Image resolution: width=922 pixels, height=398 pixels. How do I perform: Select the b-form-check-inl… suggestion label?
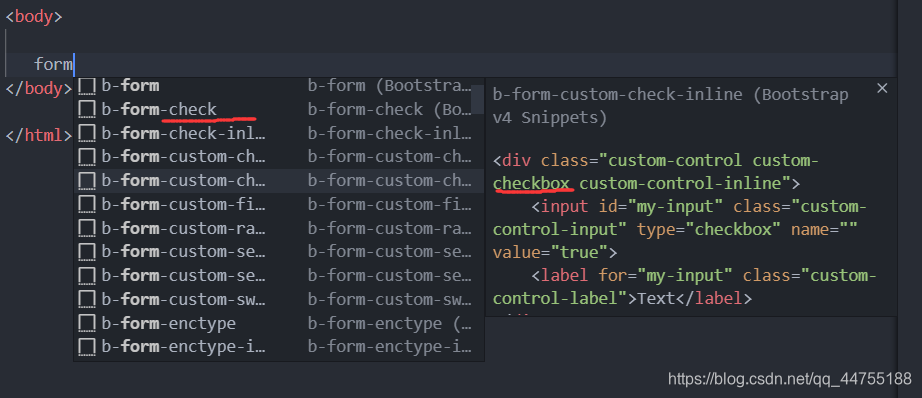click(x=183, y=134)
